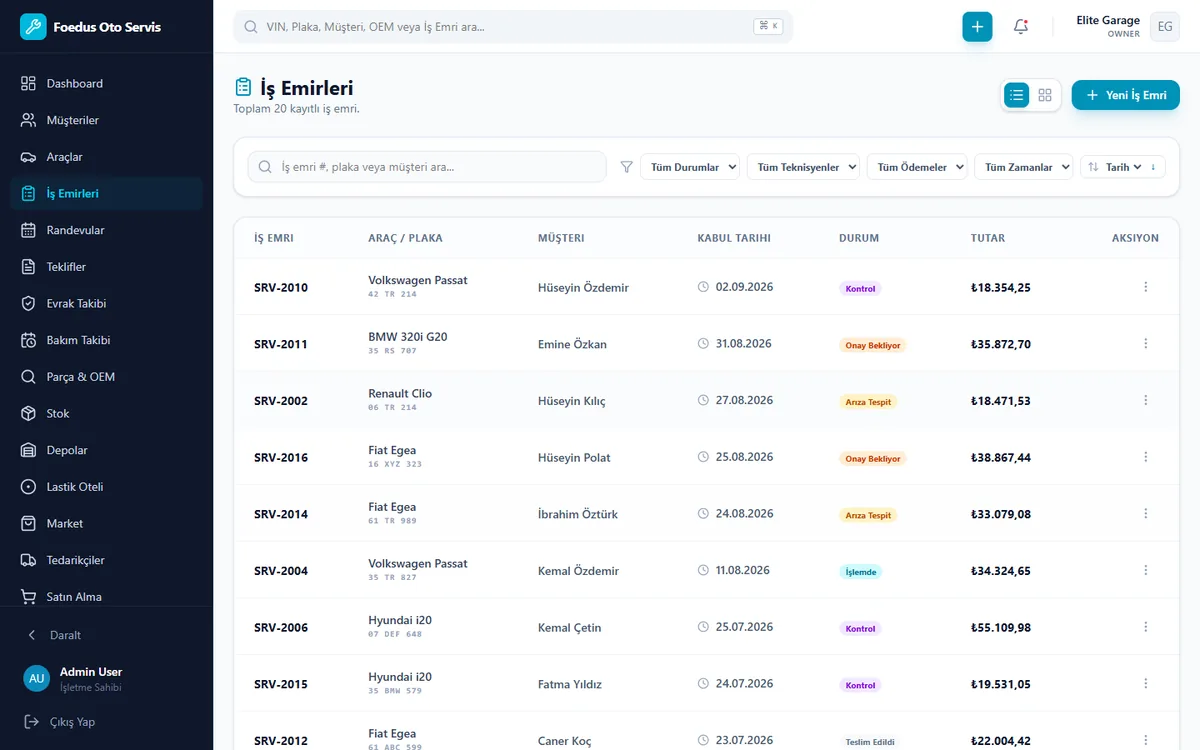Screen dimensions: 1200x750
Task: Open the Tarih sort dropdown
Action: click(x=1123, y=167)
